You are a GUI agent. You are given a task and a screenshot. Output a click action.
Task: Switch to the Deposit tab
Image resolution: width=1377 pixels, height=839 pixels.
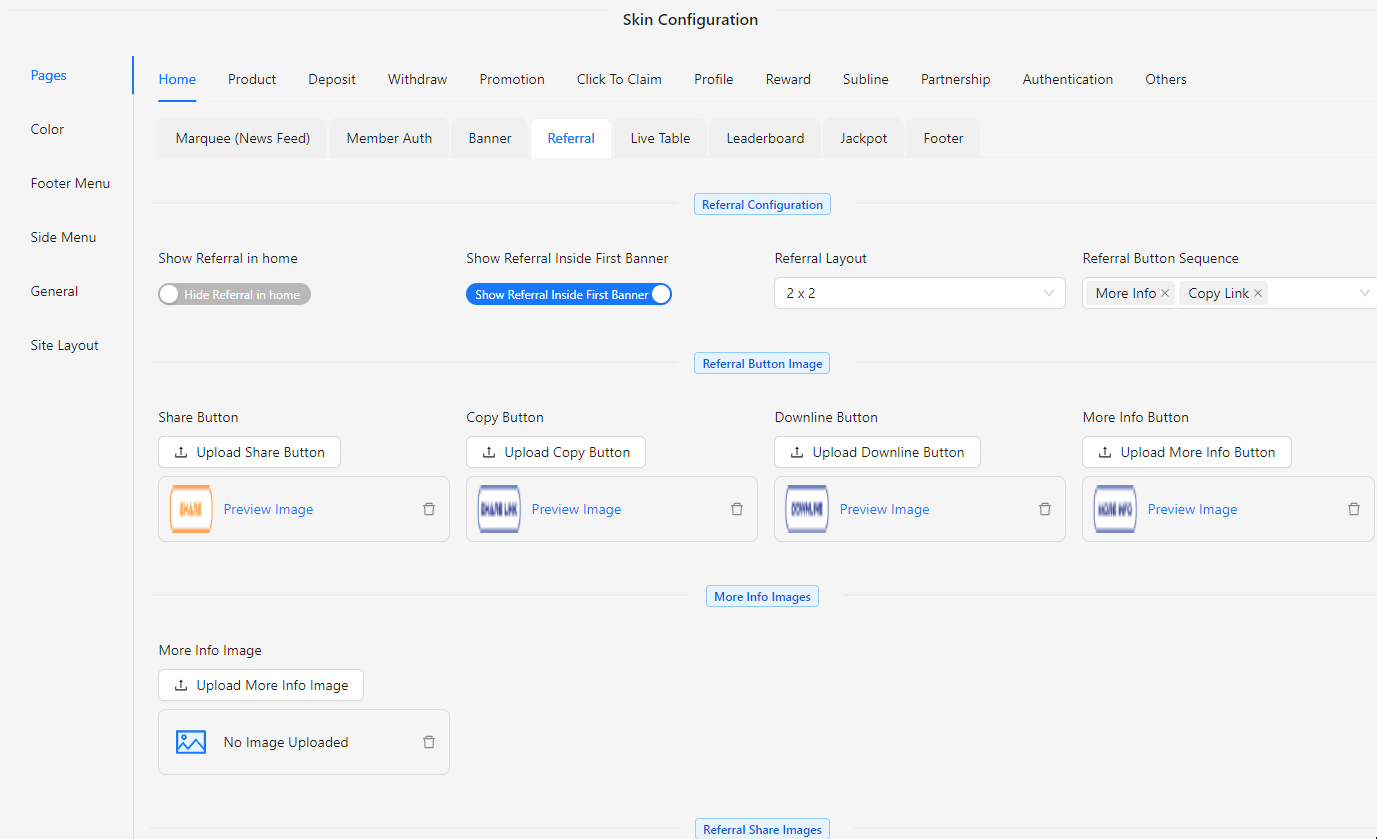(332, 79)
